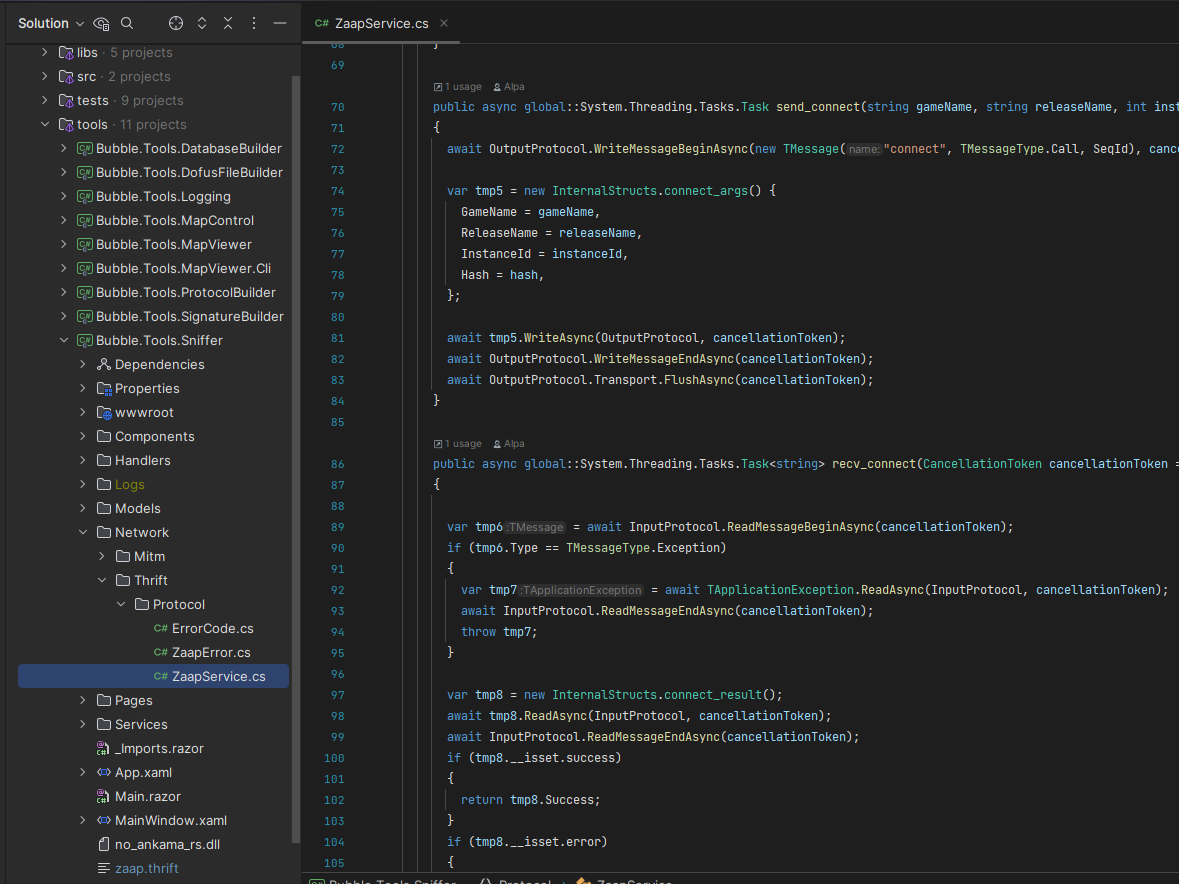Collapse Bubble.Tools.Sniffer project
Screen dimensions: 1179x884
coord(64,341)
